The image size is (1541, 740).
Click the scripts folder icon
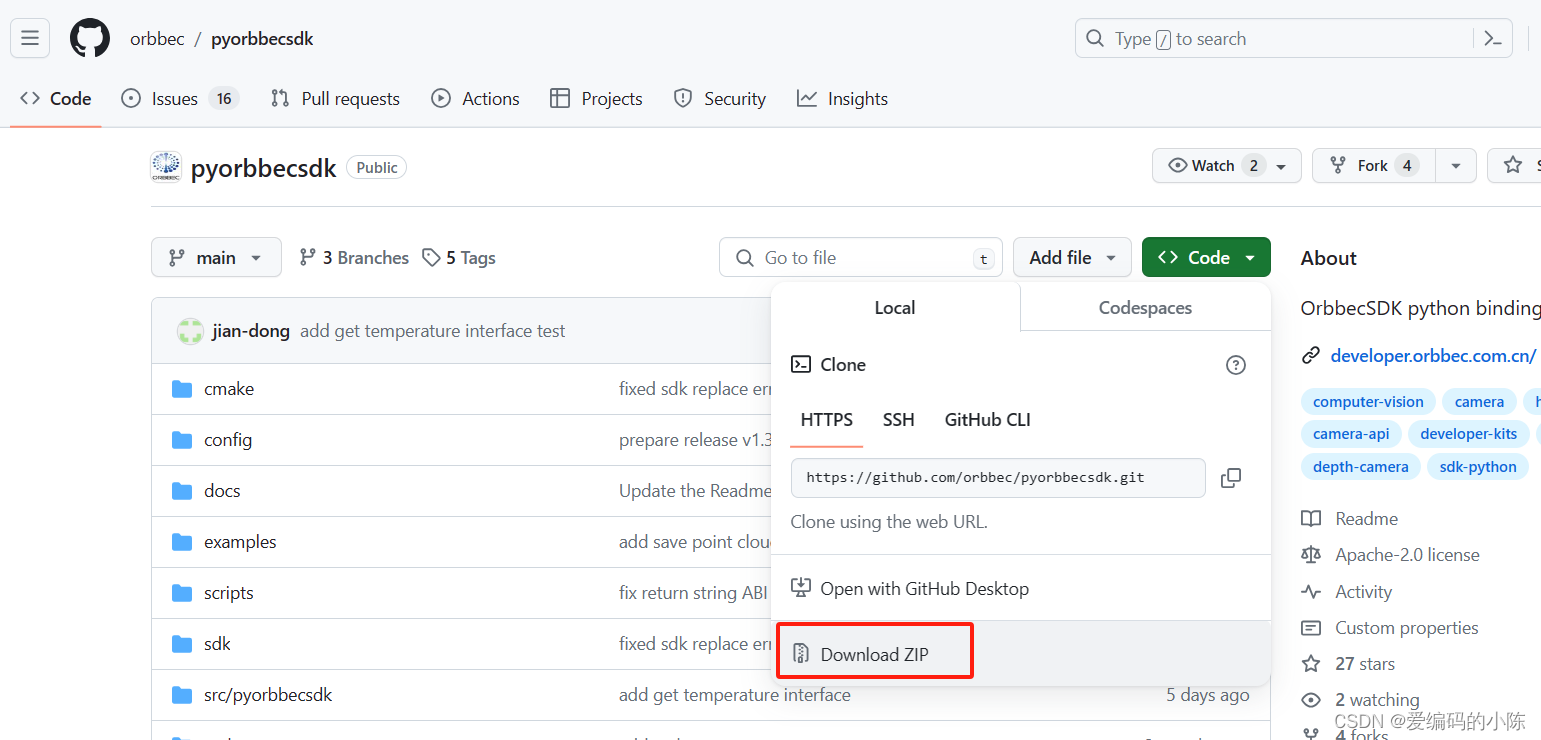(181, 593)
